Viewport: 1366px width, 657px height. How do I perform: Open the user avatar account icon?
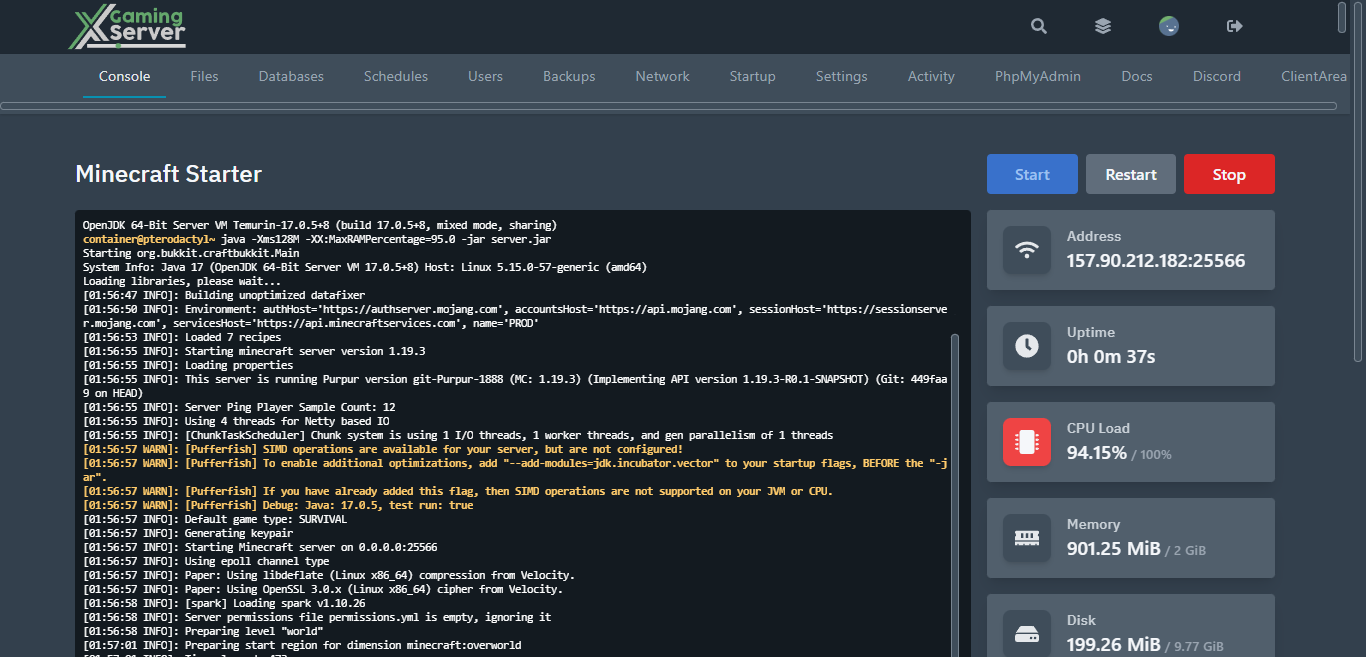pyautogui.click(x=1168, y=27)
